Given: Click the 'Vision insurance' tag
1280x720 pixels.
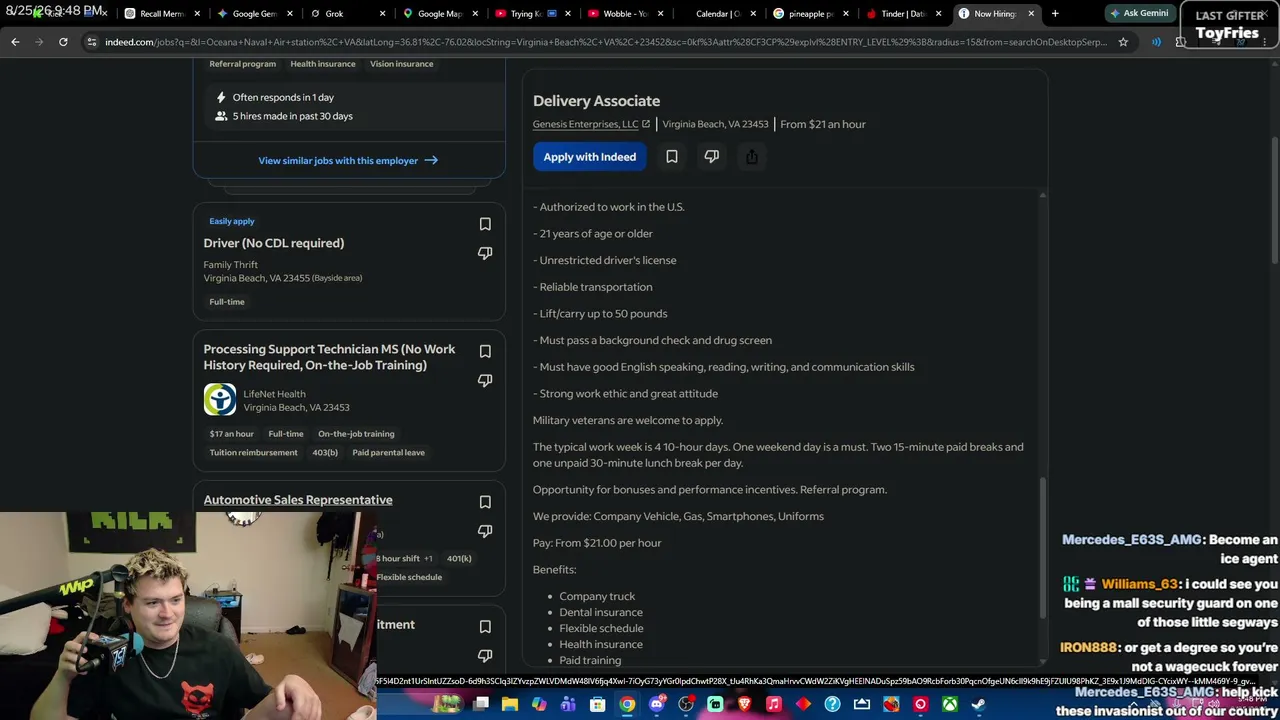Looking at the screenshot, I should click(402, 64).
